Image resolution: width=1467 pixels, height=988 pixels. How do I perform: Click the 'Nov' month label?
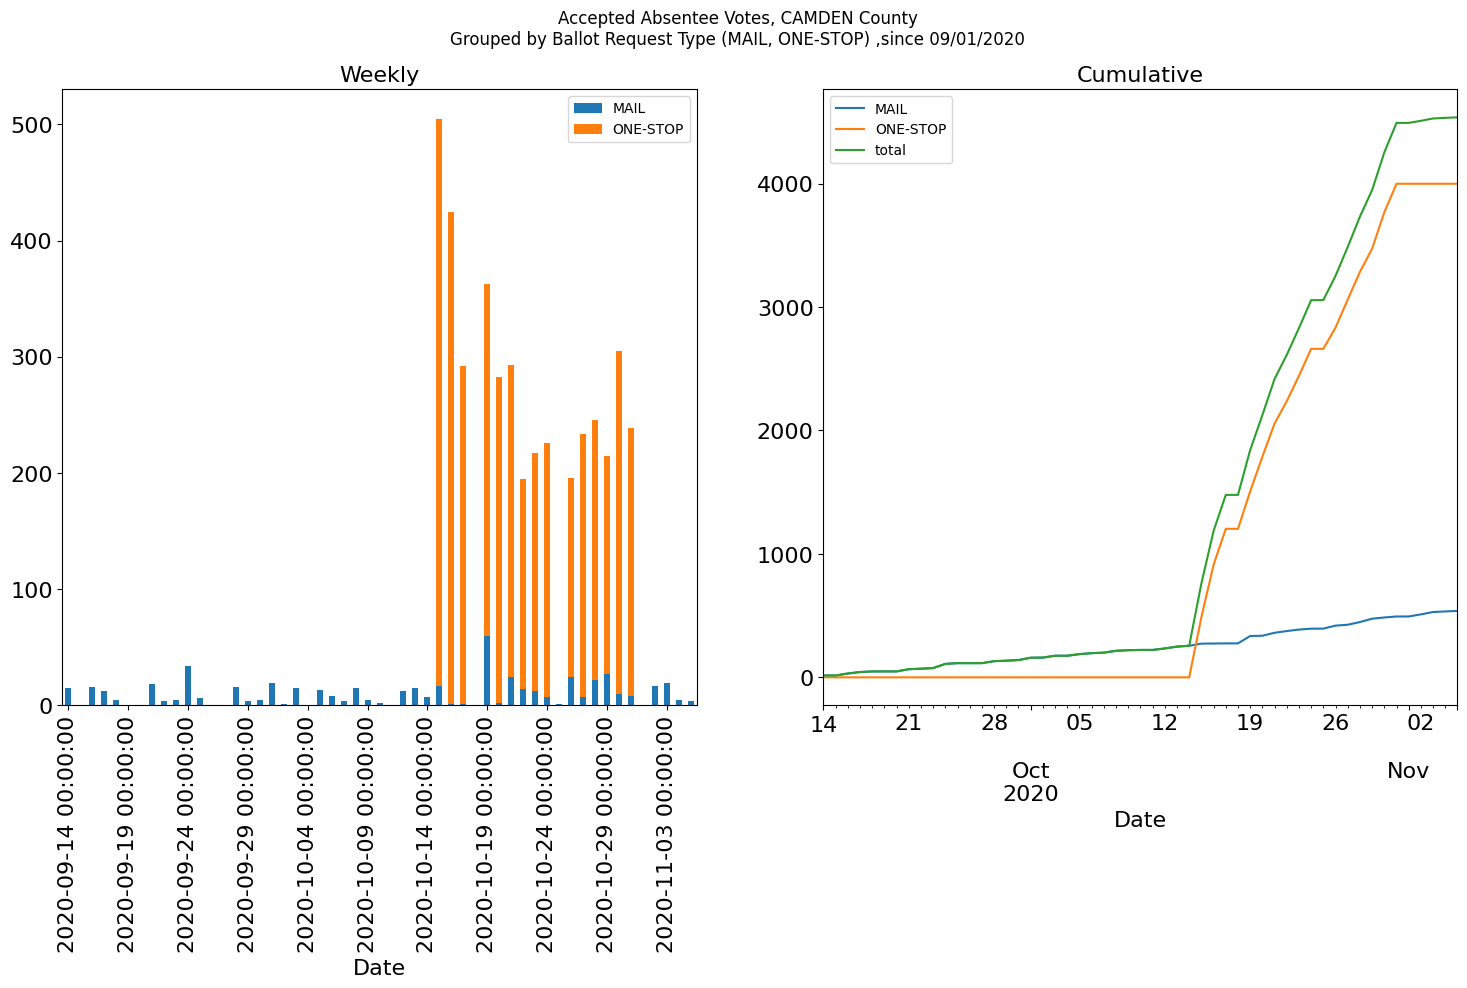1407,771
